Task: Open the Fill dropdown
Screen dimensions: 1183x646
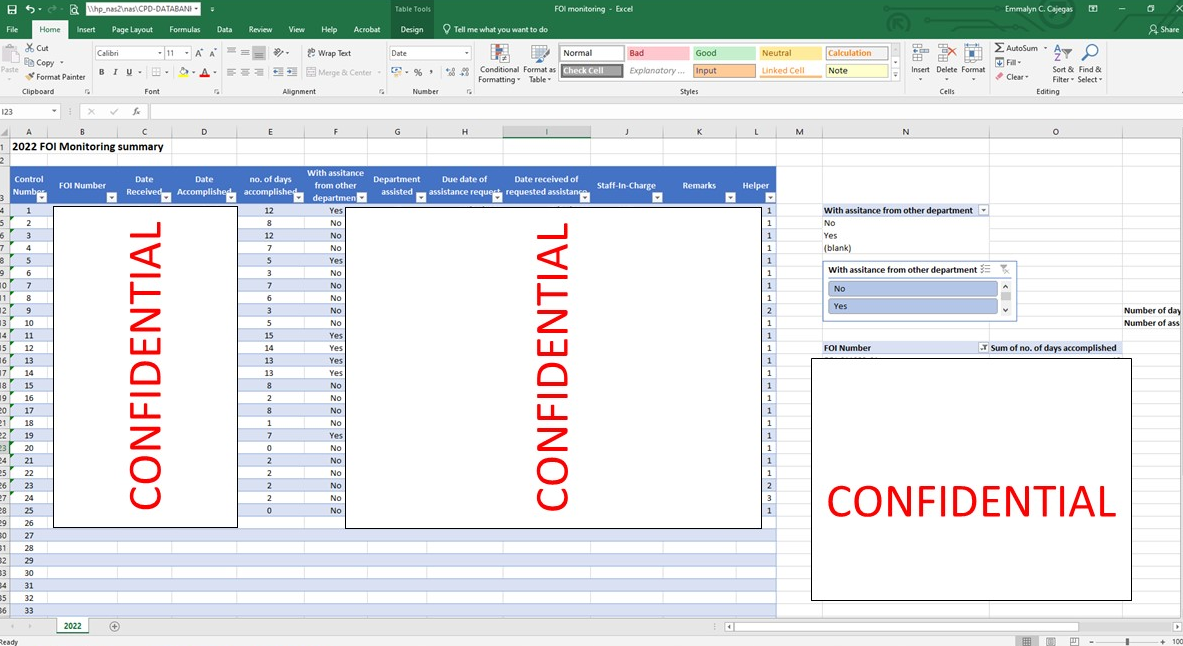Action: (1007, 63)
